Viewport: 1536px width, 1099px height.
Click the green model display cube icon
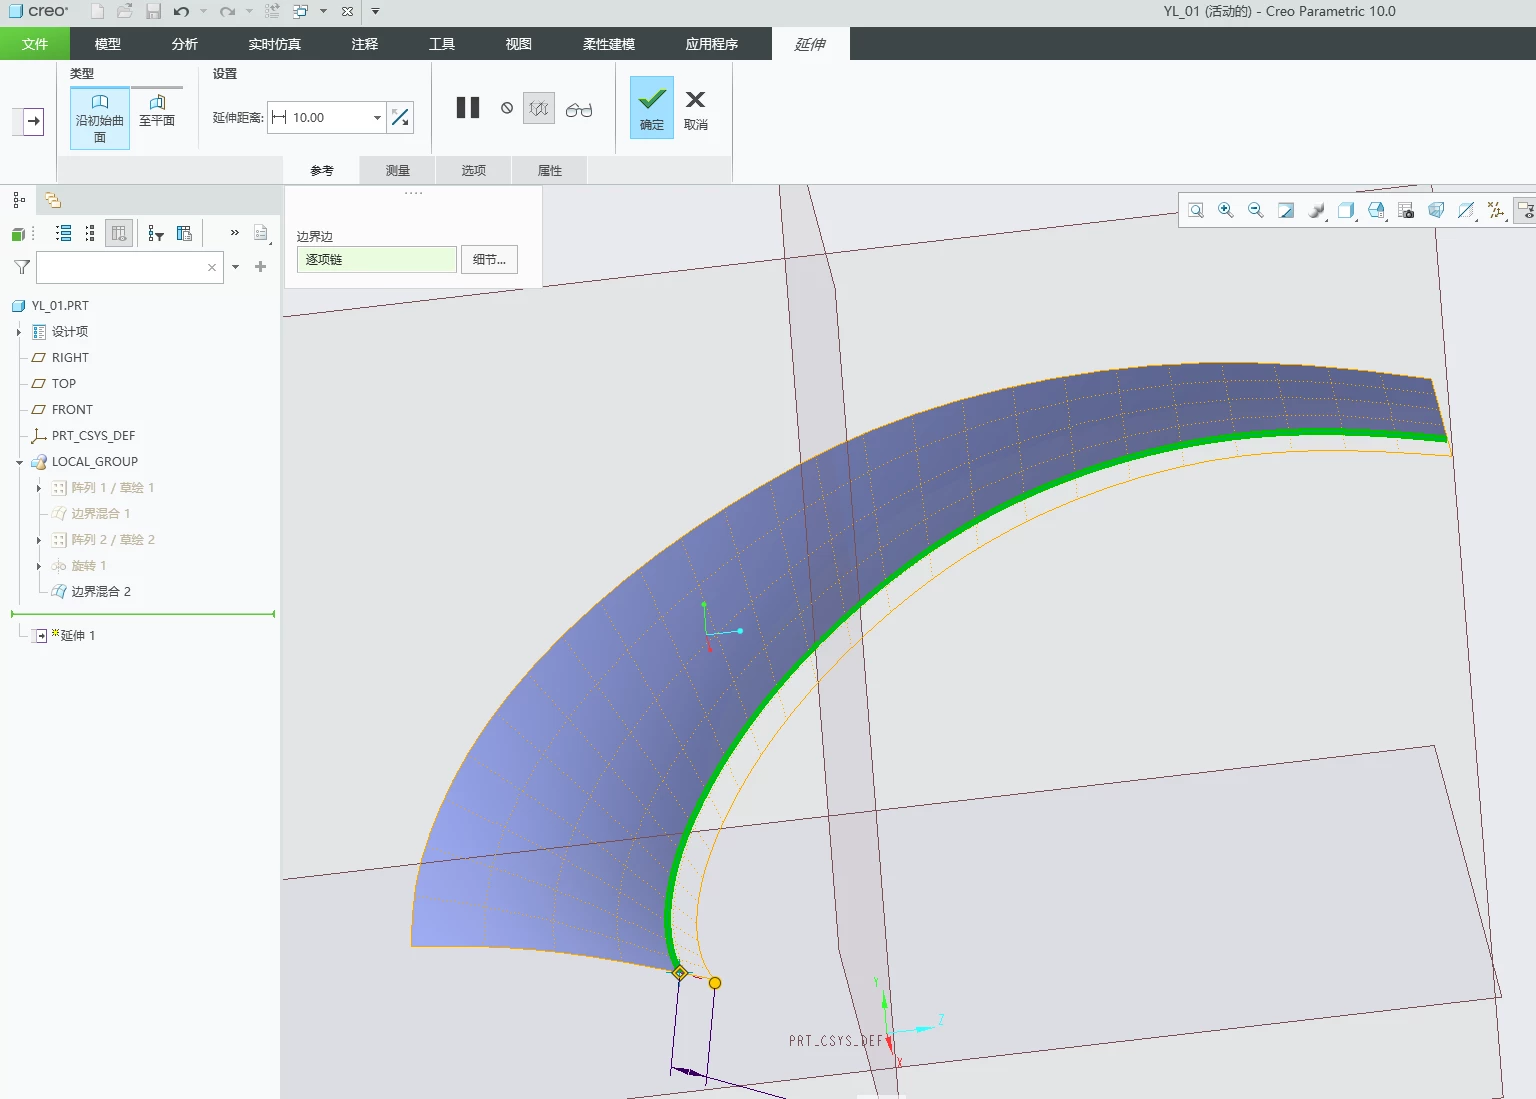18,234
